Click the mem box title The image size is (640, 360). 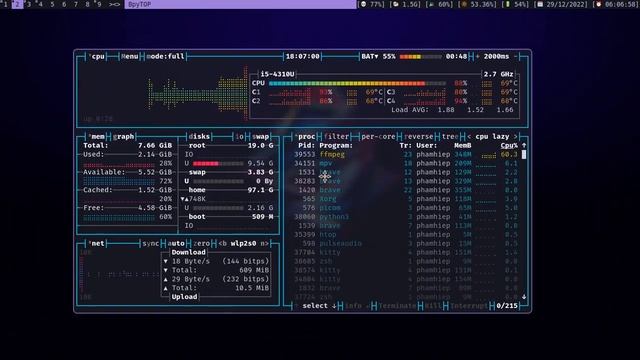[97, 136]
